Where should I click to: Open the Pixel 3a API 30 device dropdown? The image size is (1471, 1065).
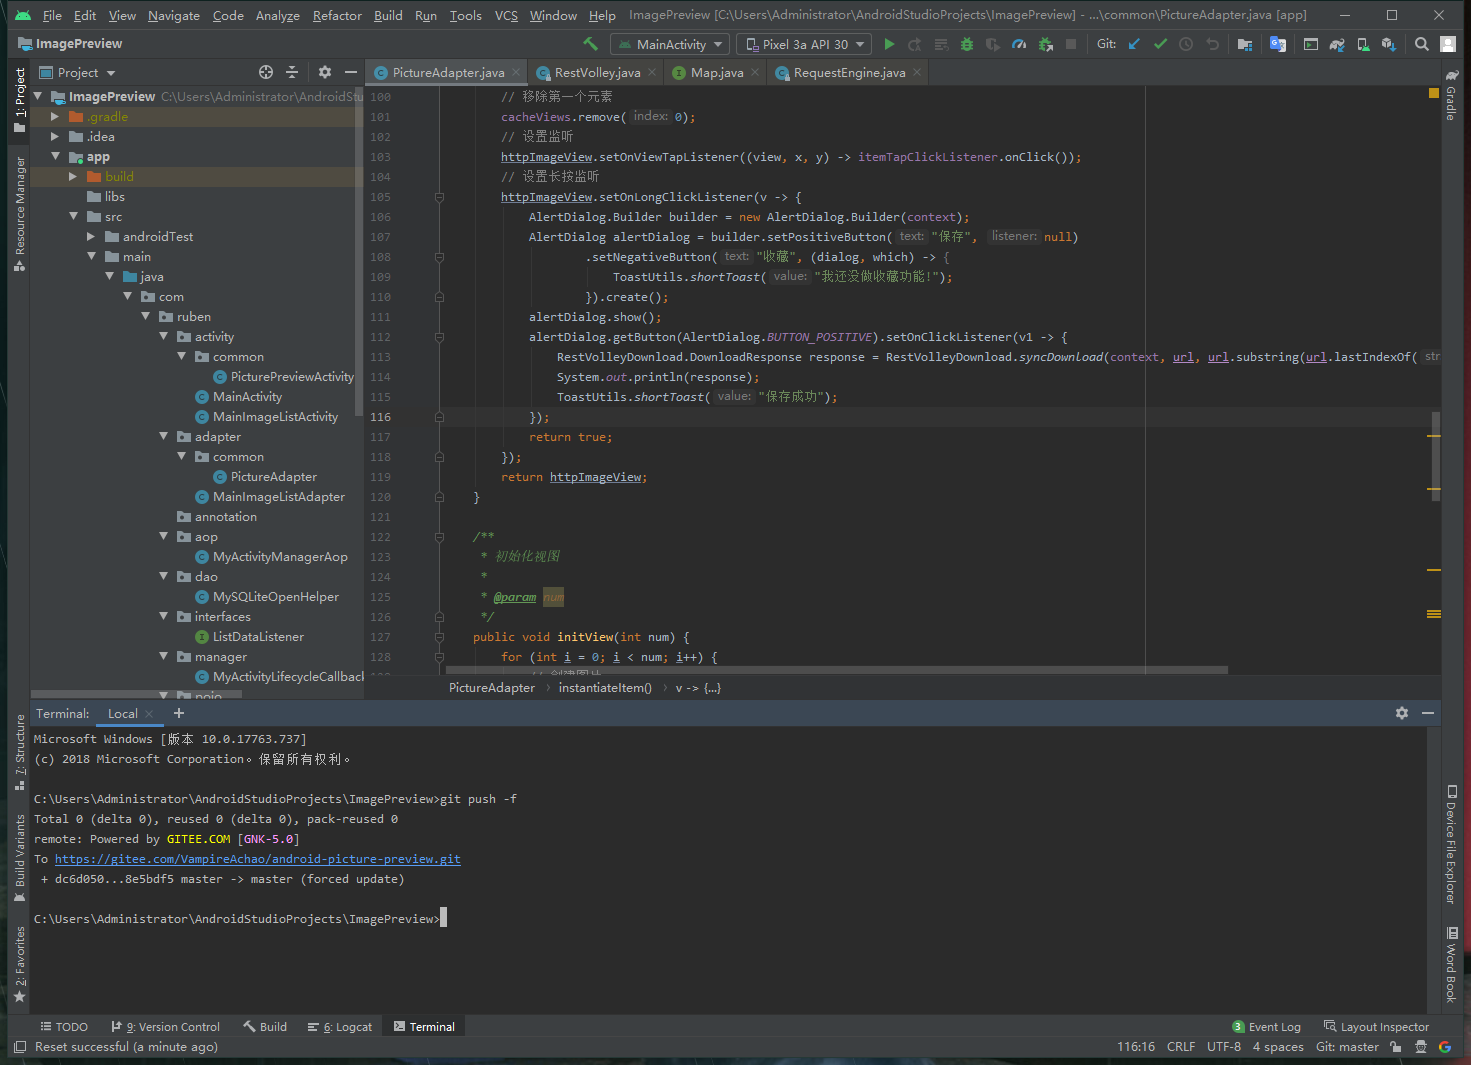(804, 44)
